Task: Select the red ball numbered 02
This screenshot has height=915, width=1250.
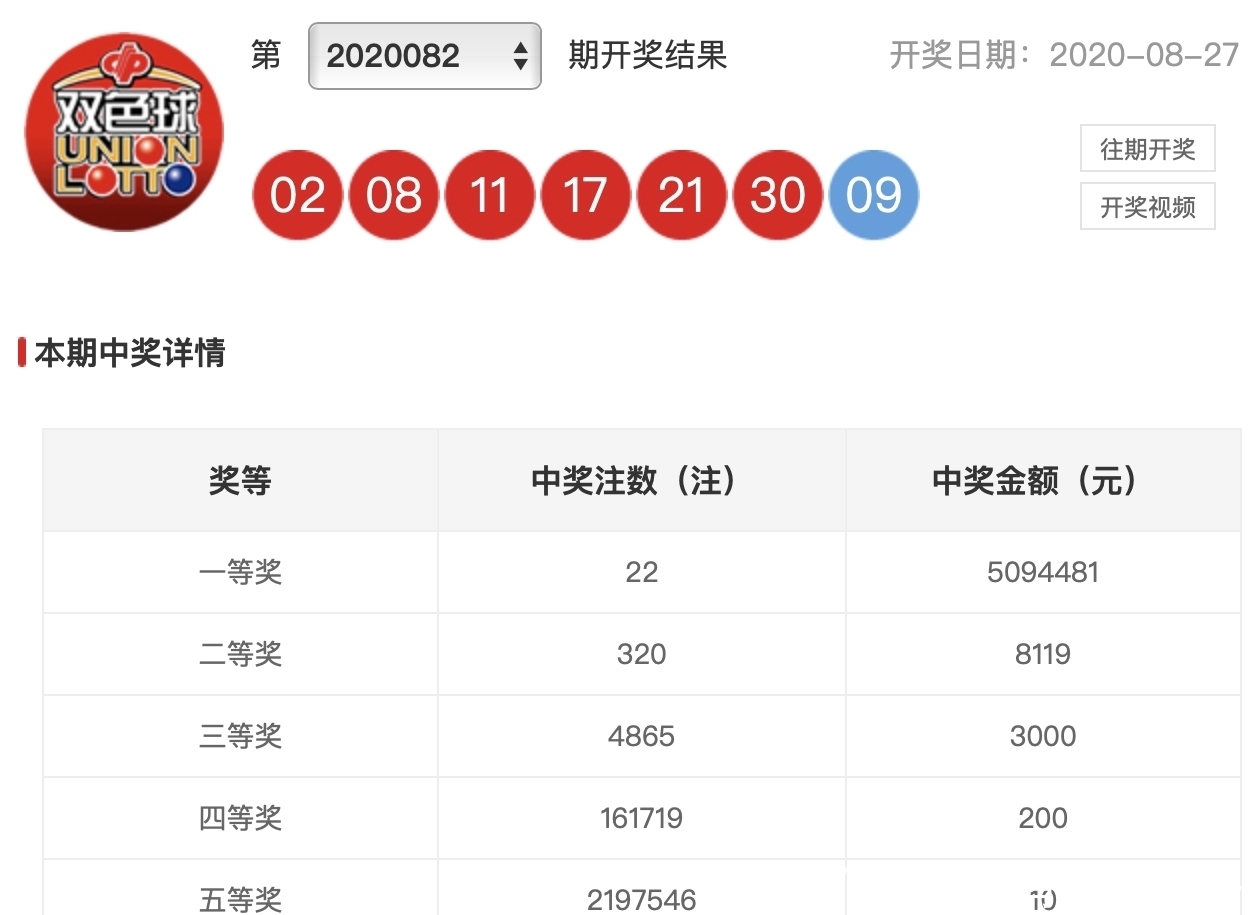Action: click(x=297, y=195)
